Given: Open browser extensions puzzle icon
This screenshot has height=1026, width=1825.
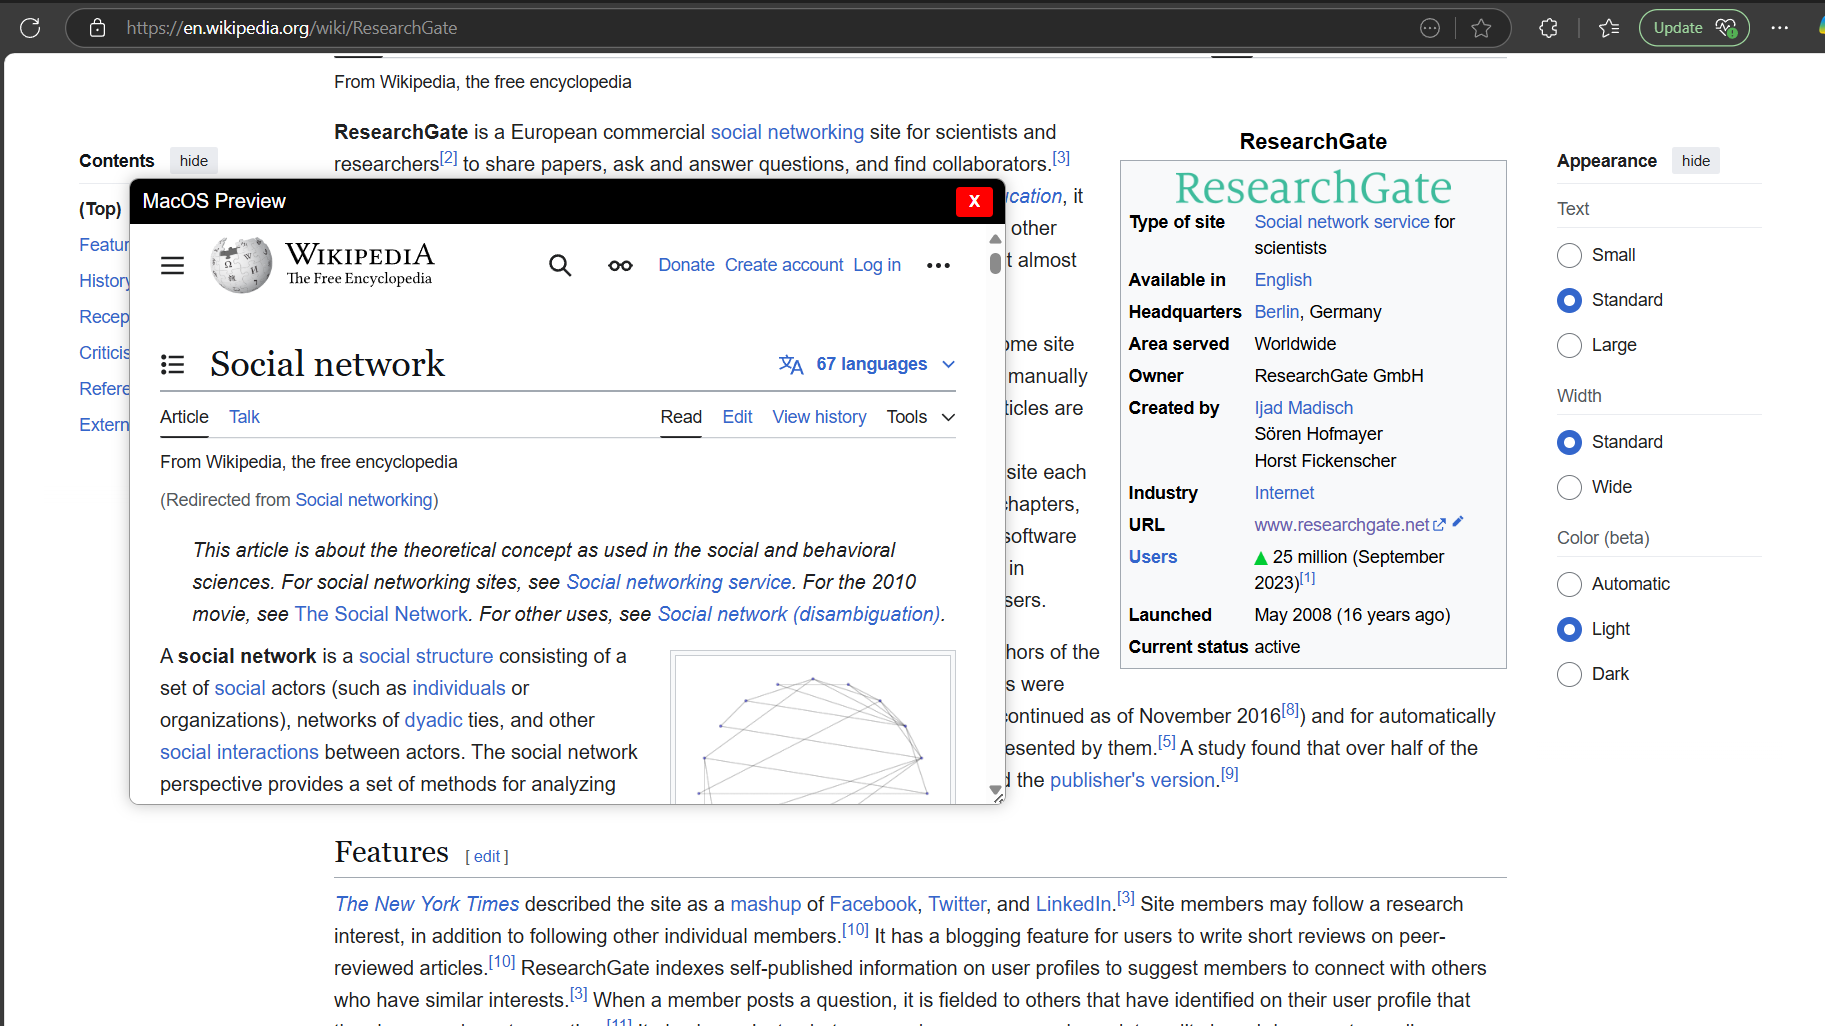Looking at the screenshot, I should [x=1548, y=28].
